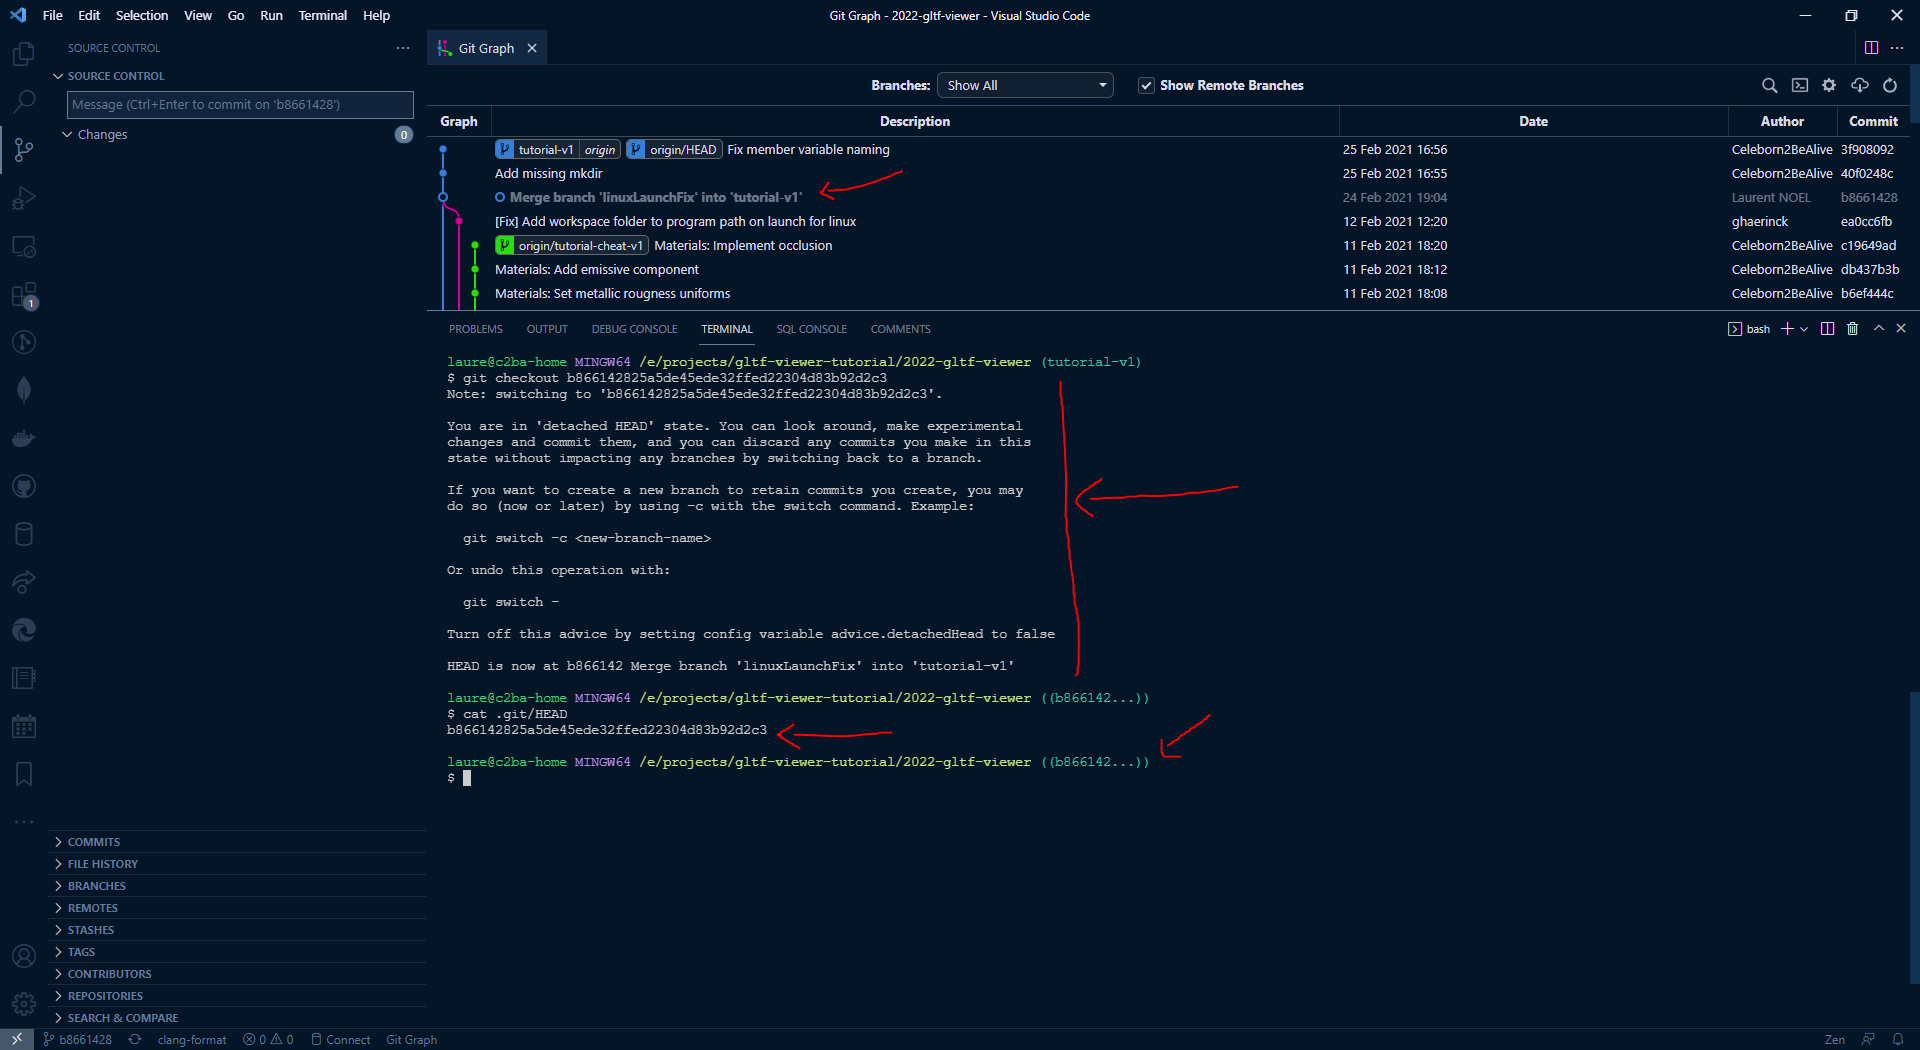Refresh the Git Graph view

coord(1890,86)
